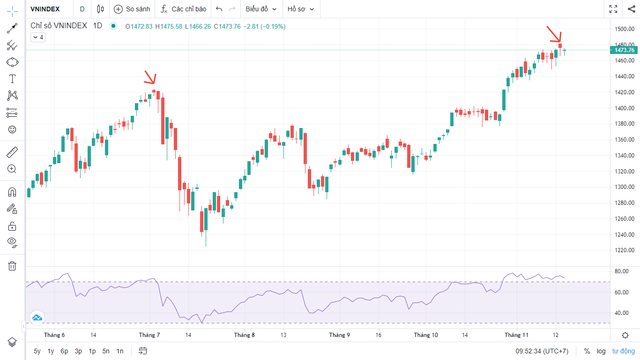Image resolution: width=640 pixels, height=360 pixels.
Task: Click the chart title Chỉ số VNINDEX
Action: [59, 26]
